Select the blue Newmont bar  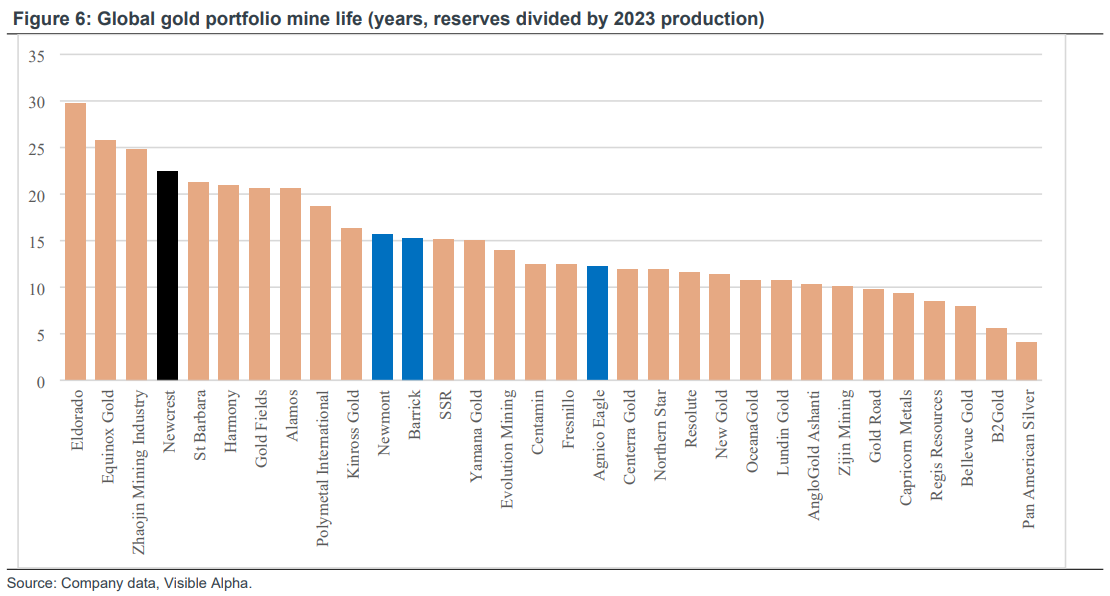(x=383, y=307)
